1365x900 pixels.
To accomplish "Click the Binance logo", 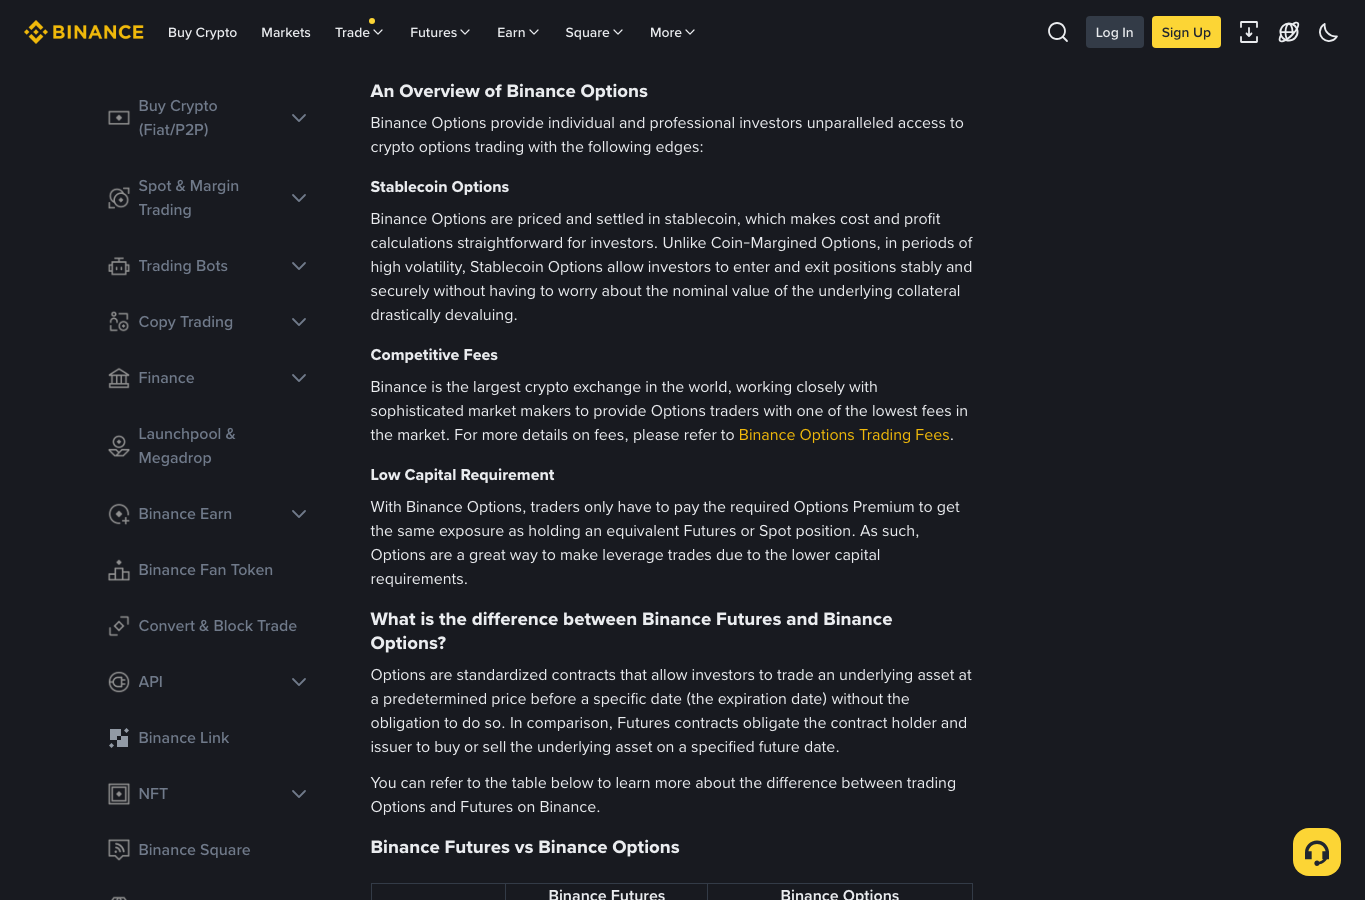I will click(84, 32).
